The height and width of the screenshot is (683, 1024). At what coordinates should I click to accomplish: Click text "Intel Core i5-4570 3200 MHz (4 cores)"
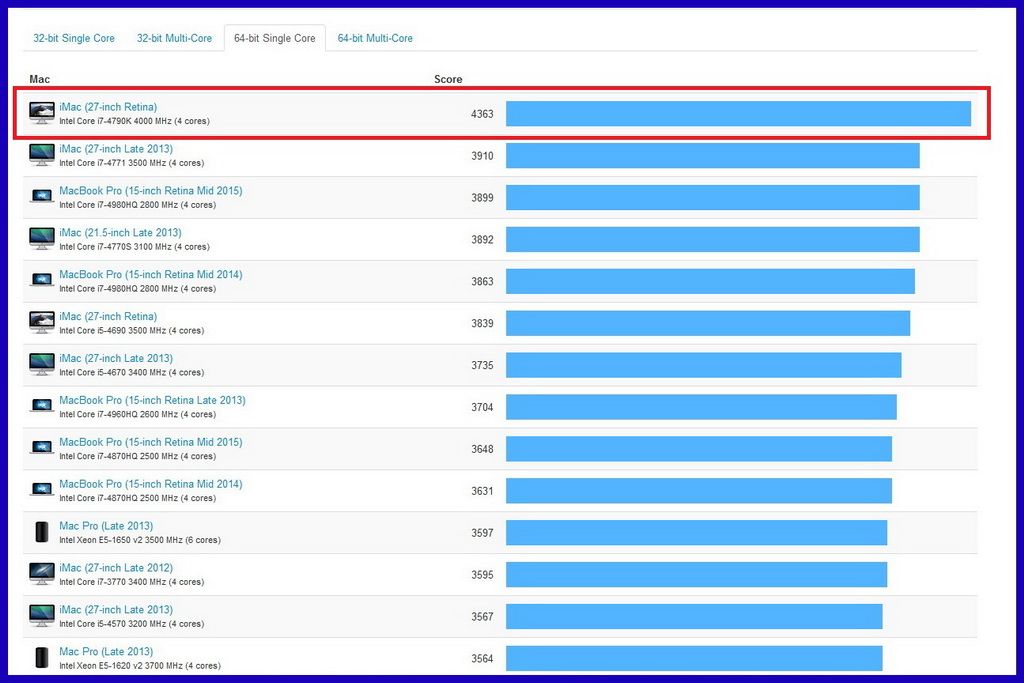131,624
